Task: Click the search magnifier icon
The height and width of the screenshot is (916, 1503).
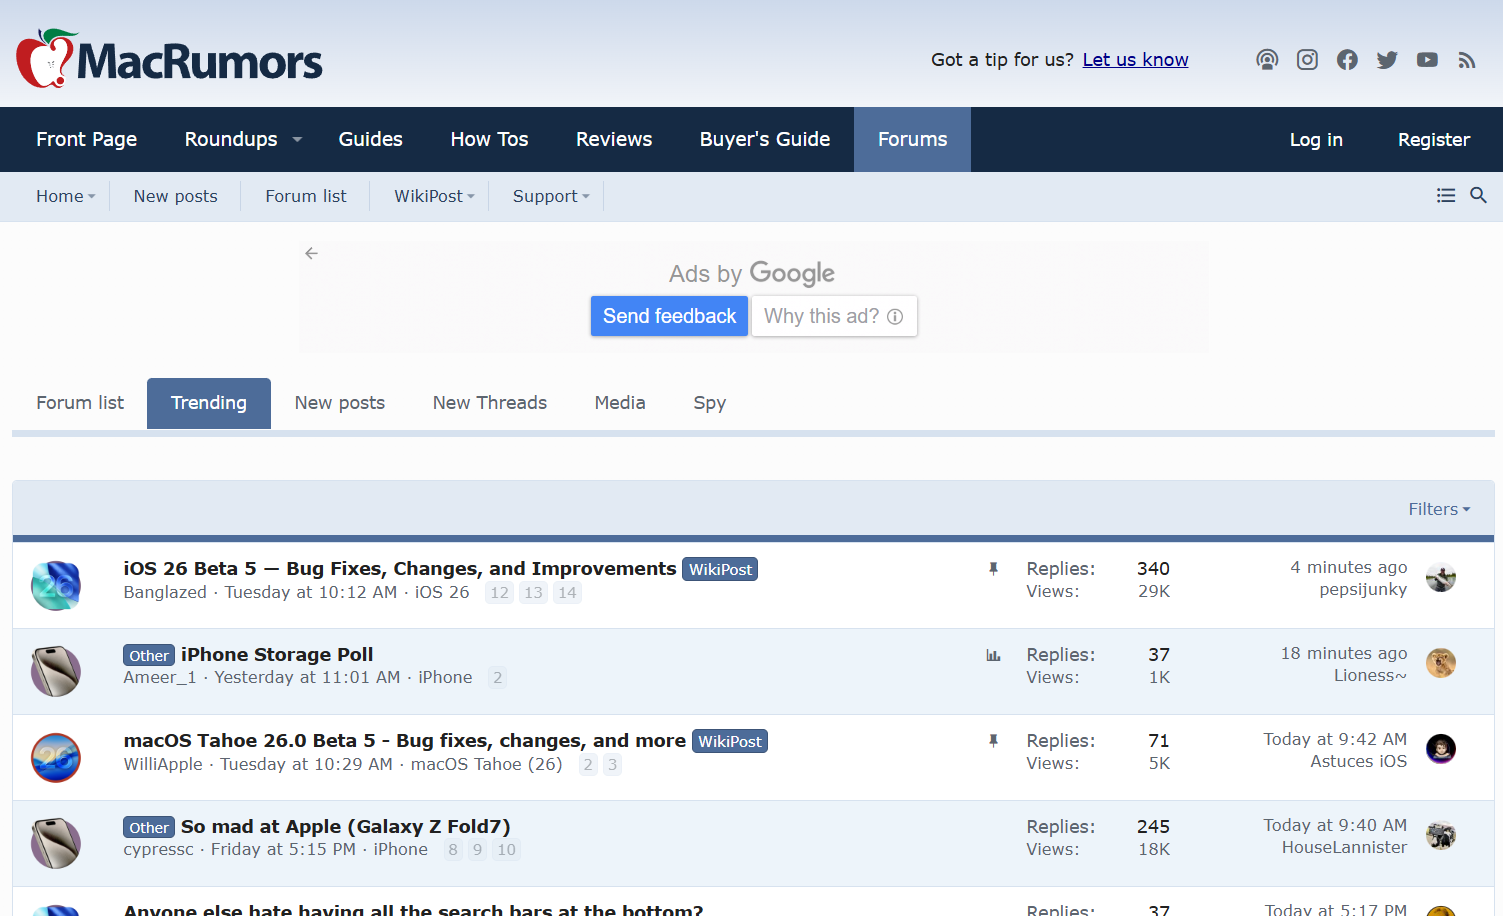Action: click(x=1478, y=195)
